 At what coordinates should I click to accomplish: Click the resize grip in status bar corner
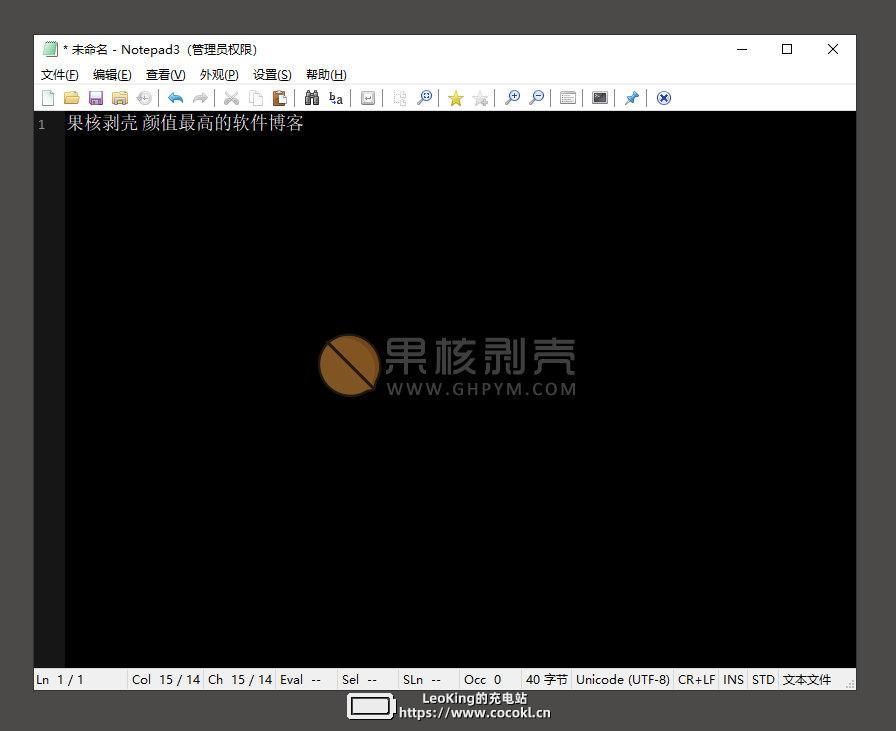point(850,684)
